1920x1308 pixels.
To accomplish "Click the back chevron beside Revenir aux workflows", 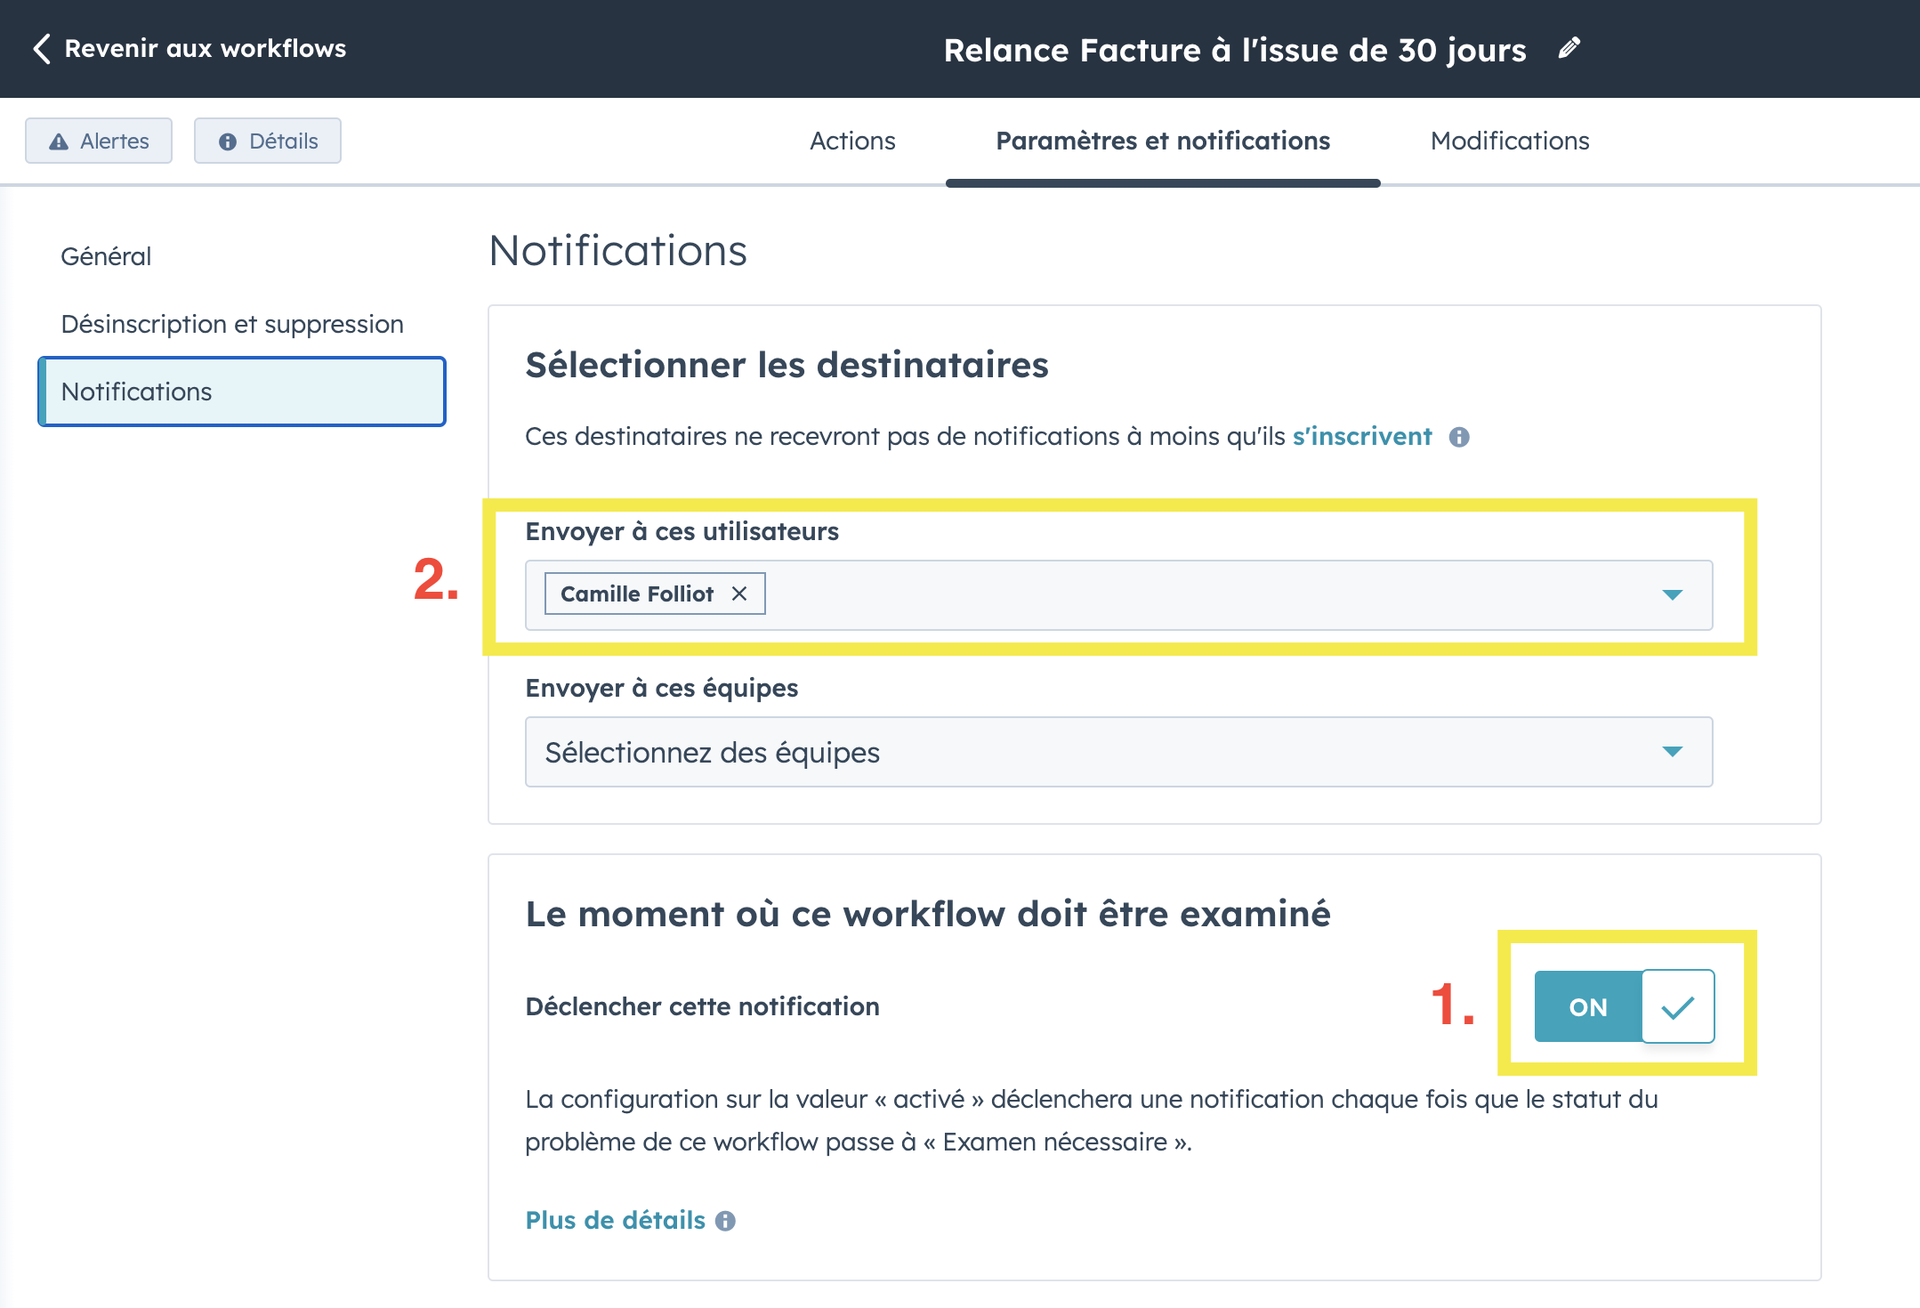I will pos(41,48).
